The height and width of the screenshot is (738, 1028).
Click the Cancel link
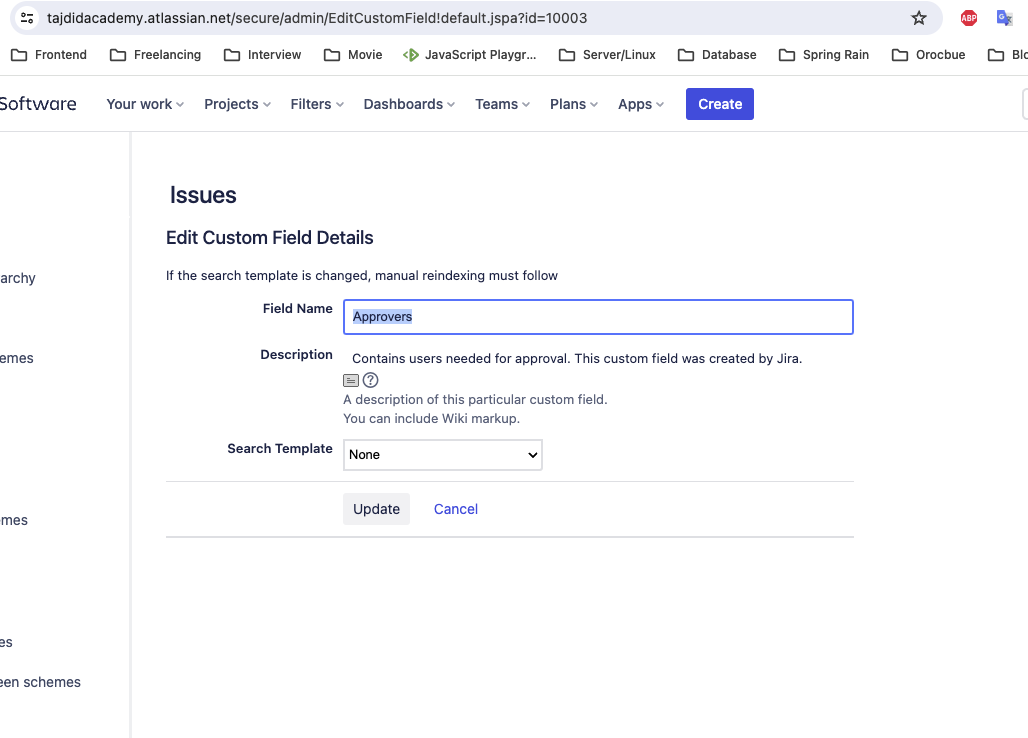[x=456, y=509]
